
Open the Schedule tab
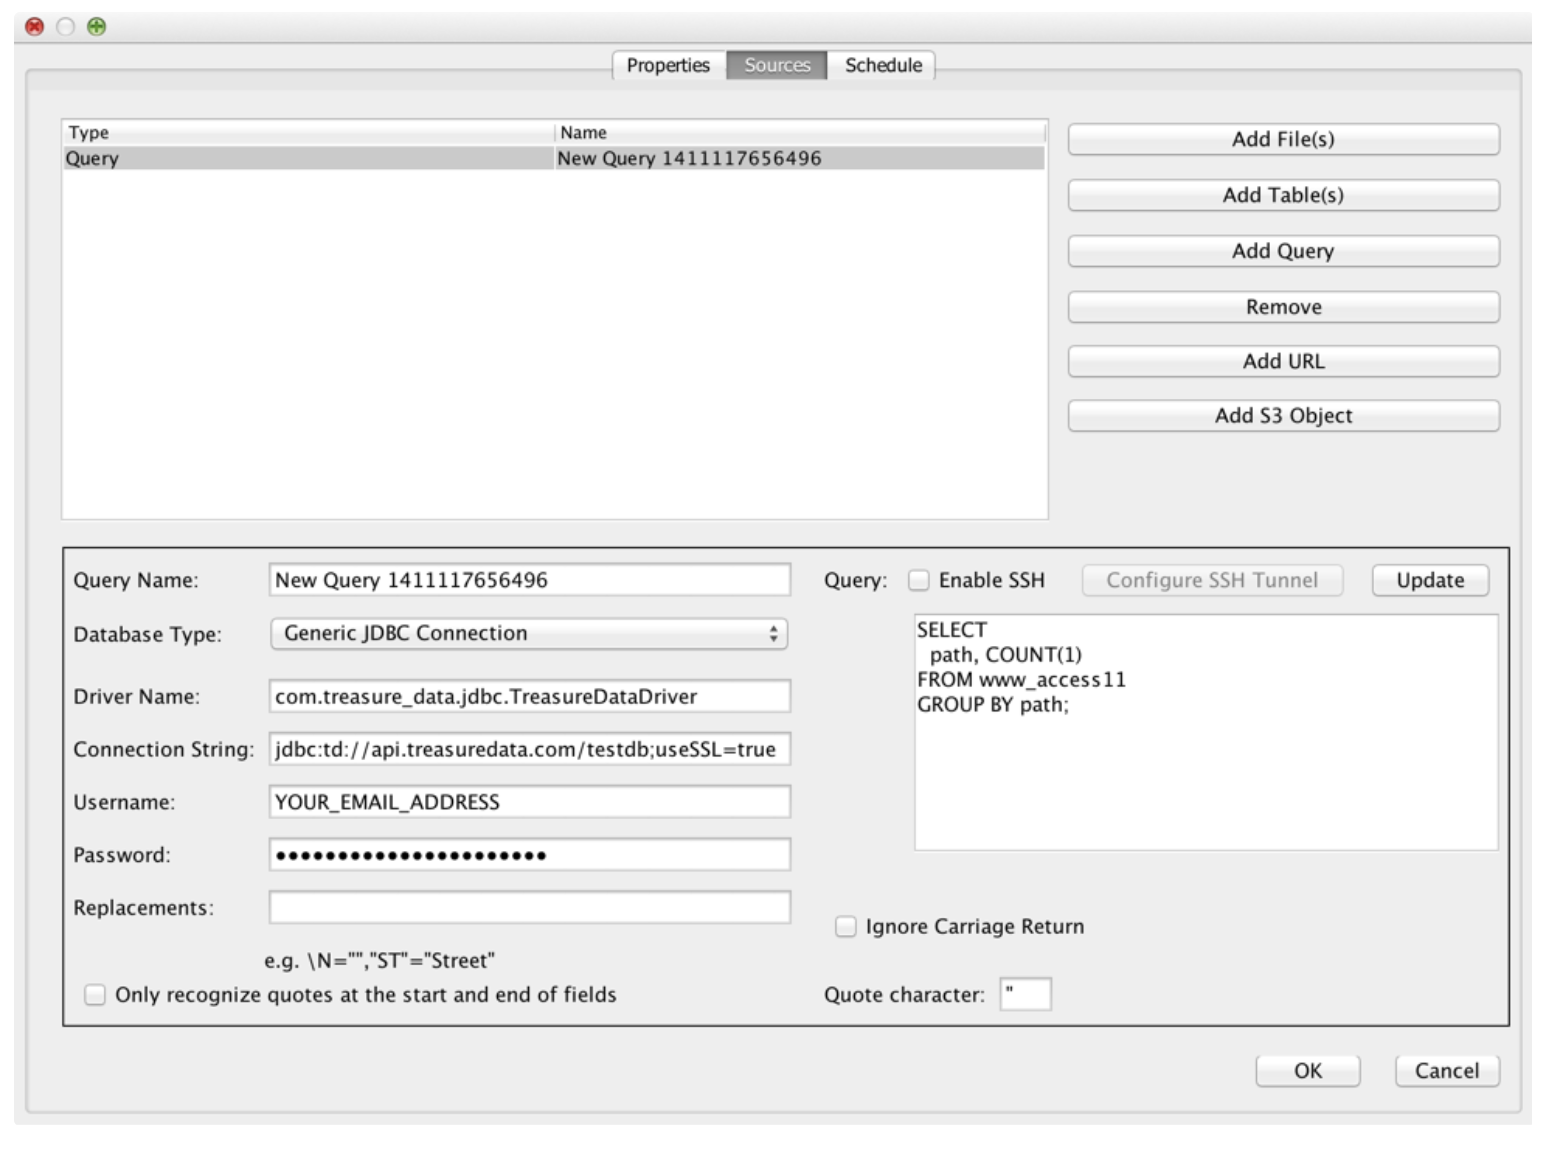(x=883, y=65)
